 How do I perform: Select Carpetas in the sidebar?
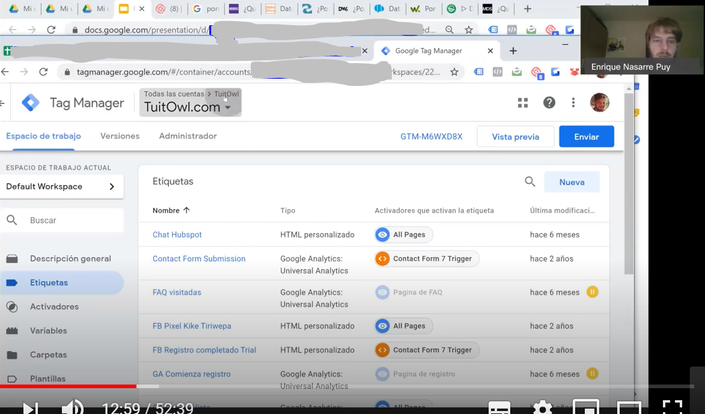[x=48, y=355]
